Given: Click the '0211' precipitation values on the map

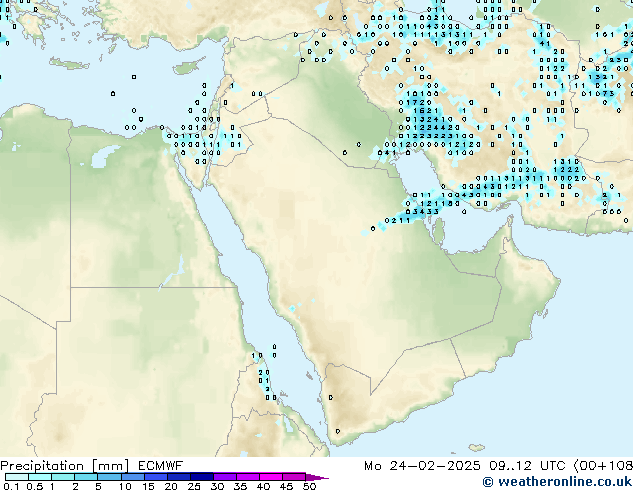Looking at the screenshot, I should click(x=398, y=220).
